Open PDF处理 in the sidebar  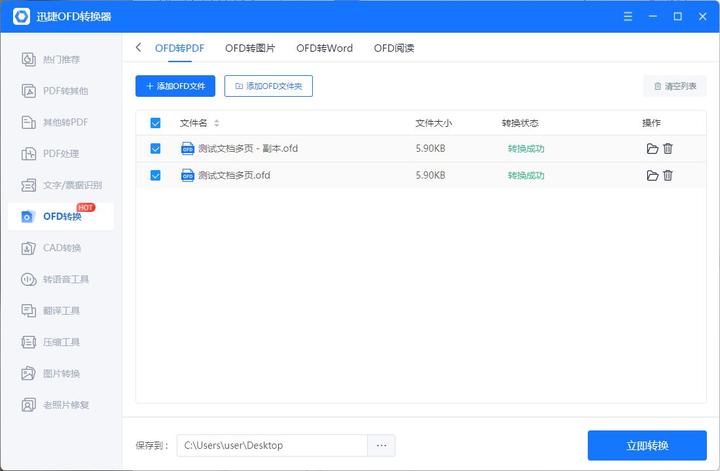(x=61, y=153)
